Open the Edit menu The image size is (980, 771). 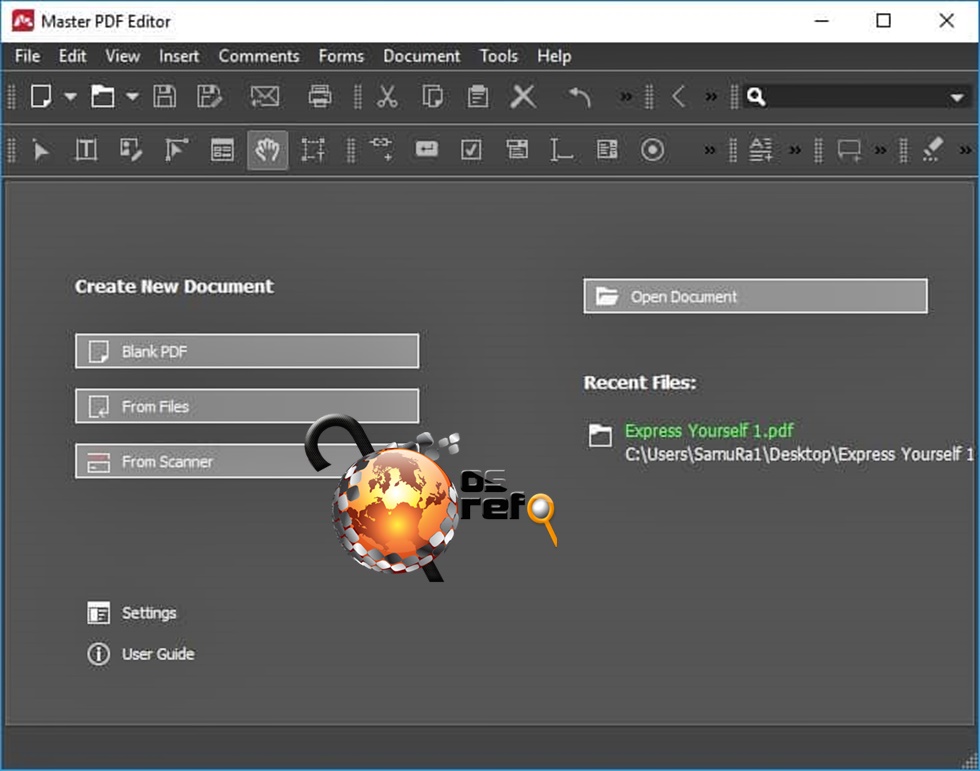72,56
